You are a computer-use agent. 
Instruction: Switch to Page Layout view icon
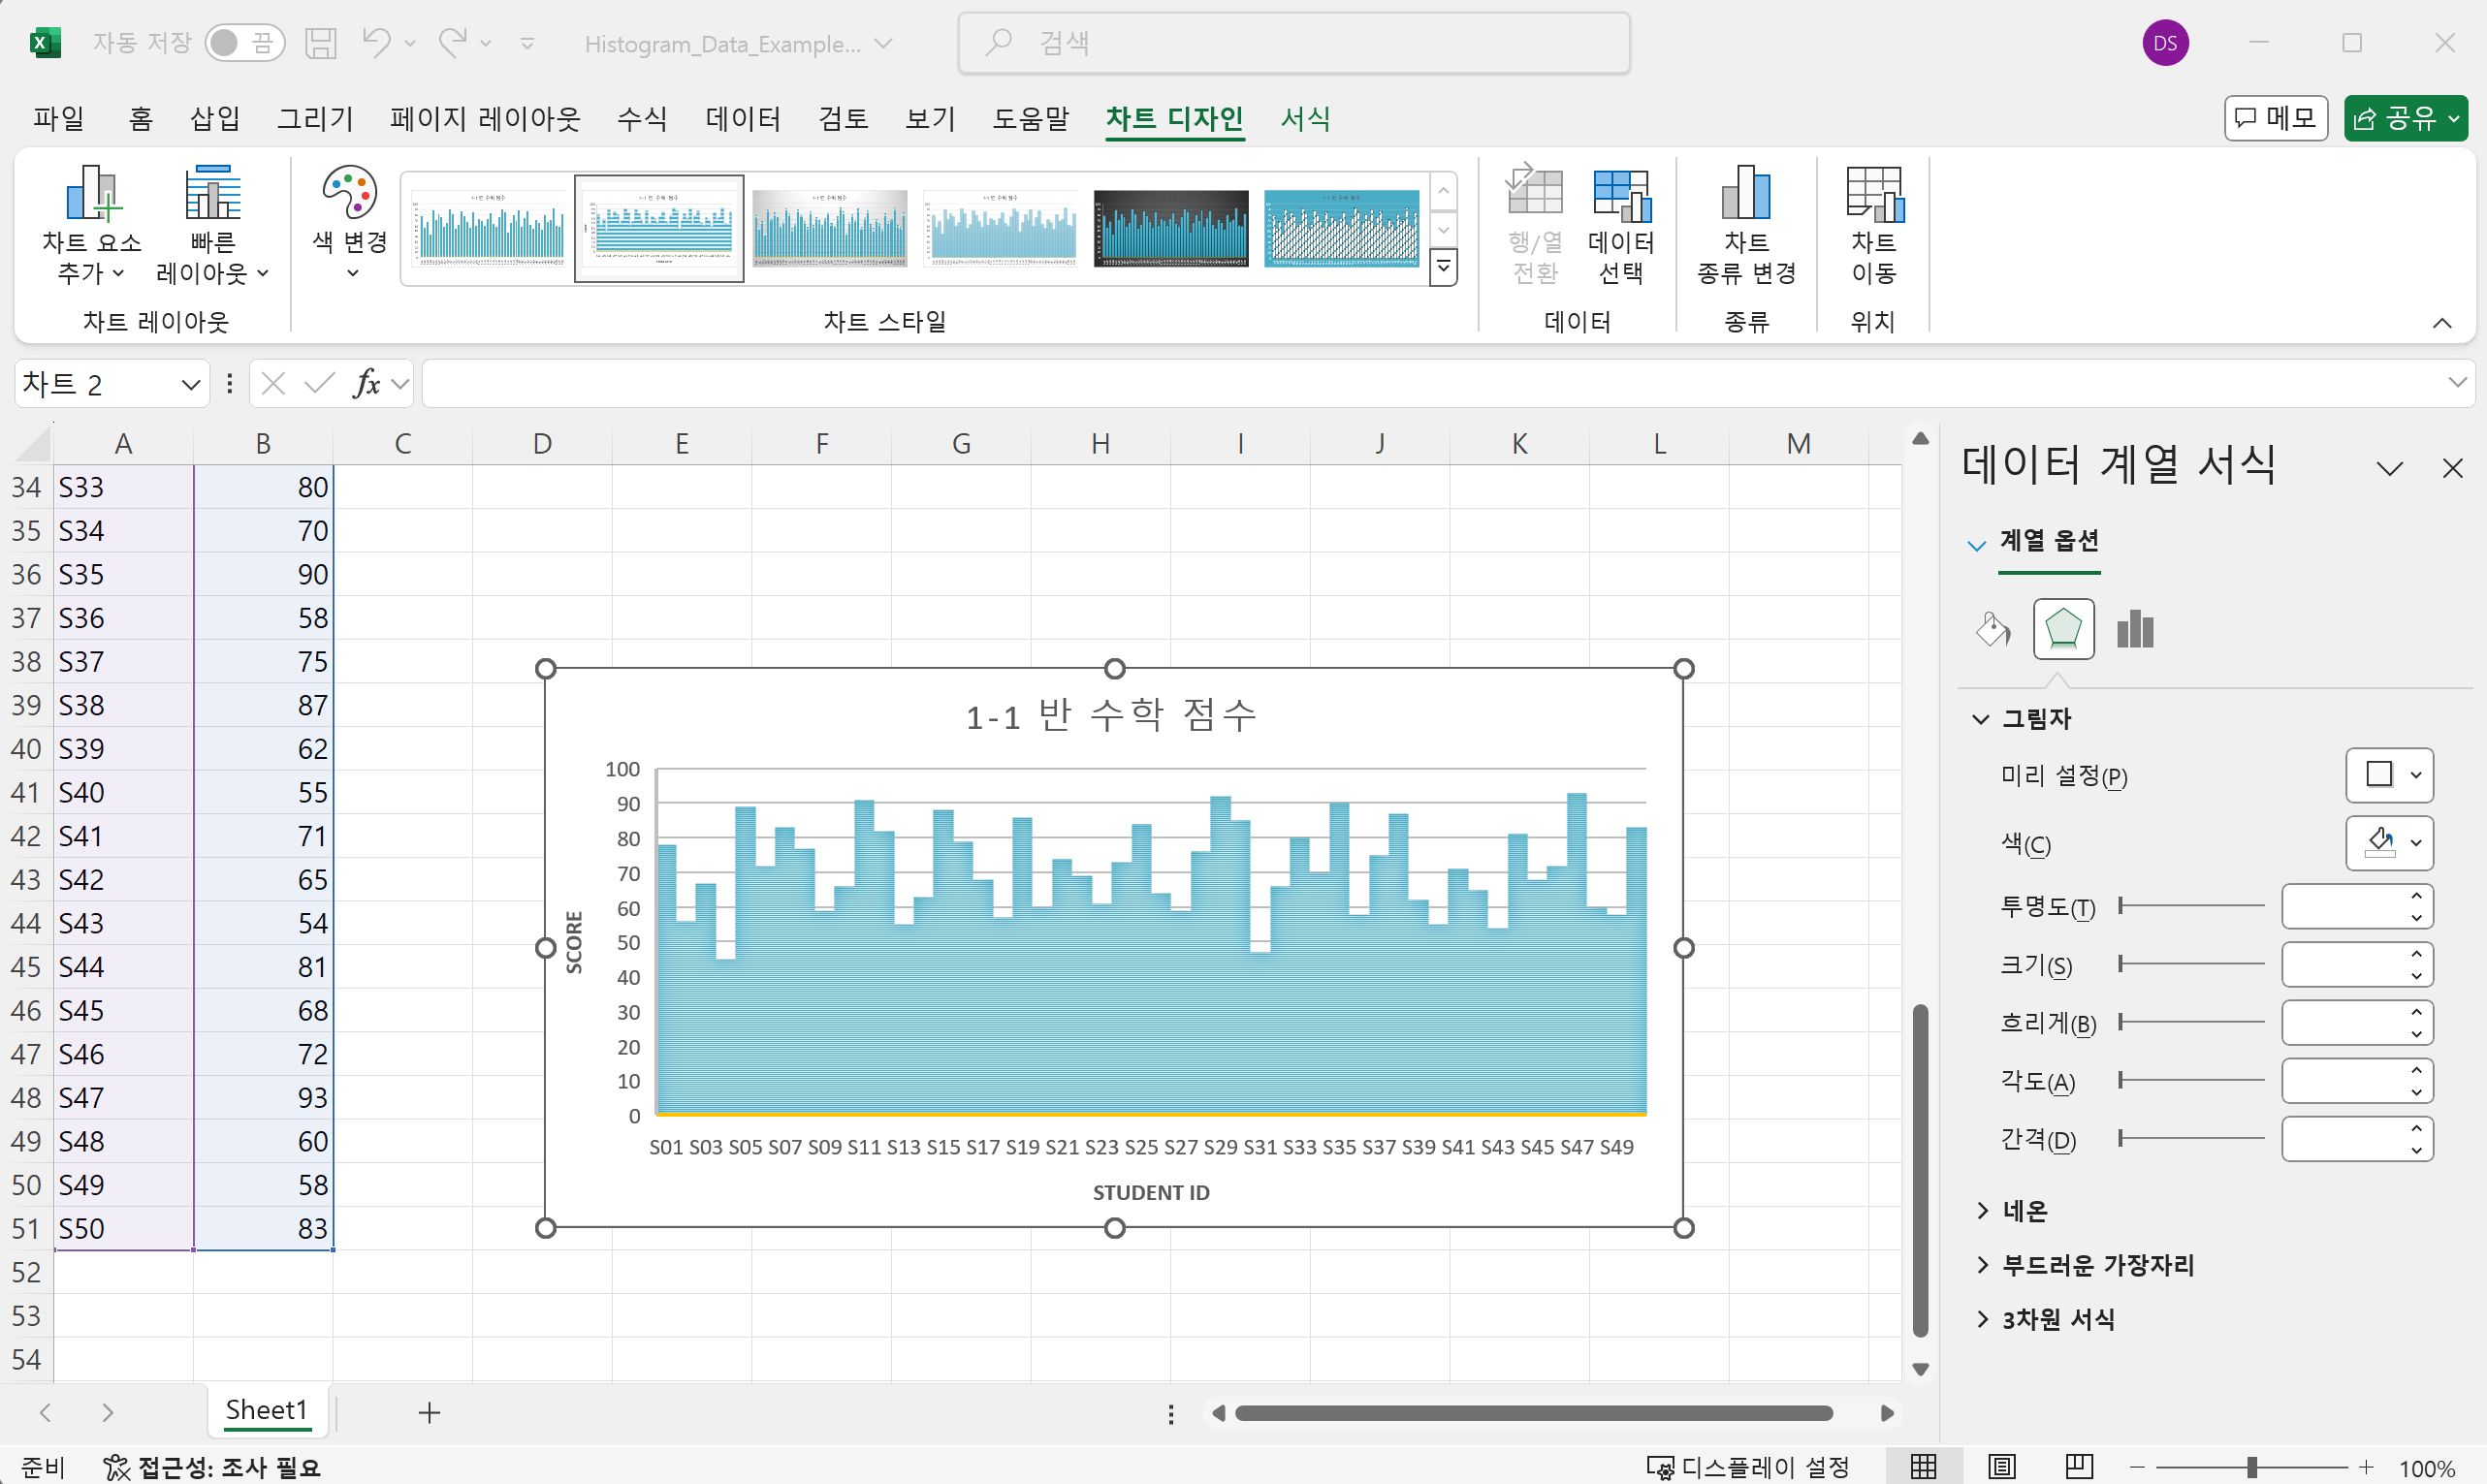pos(2002,1467)
